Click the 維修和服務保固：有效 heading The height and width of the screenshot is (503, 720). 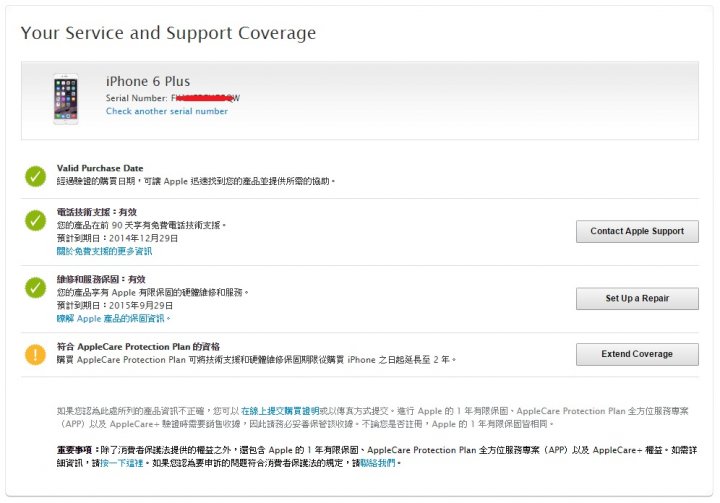[101, 279]
